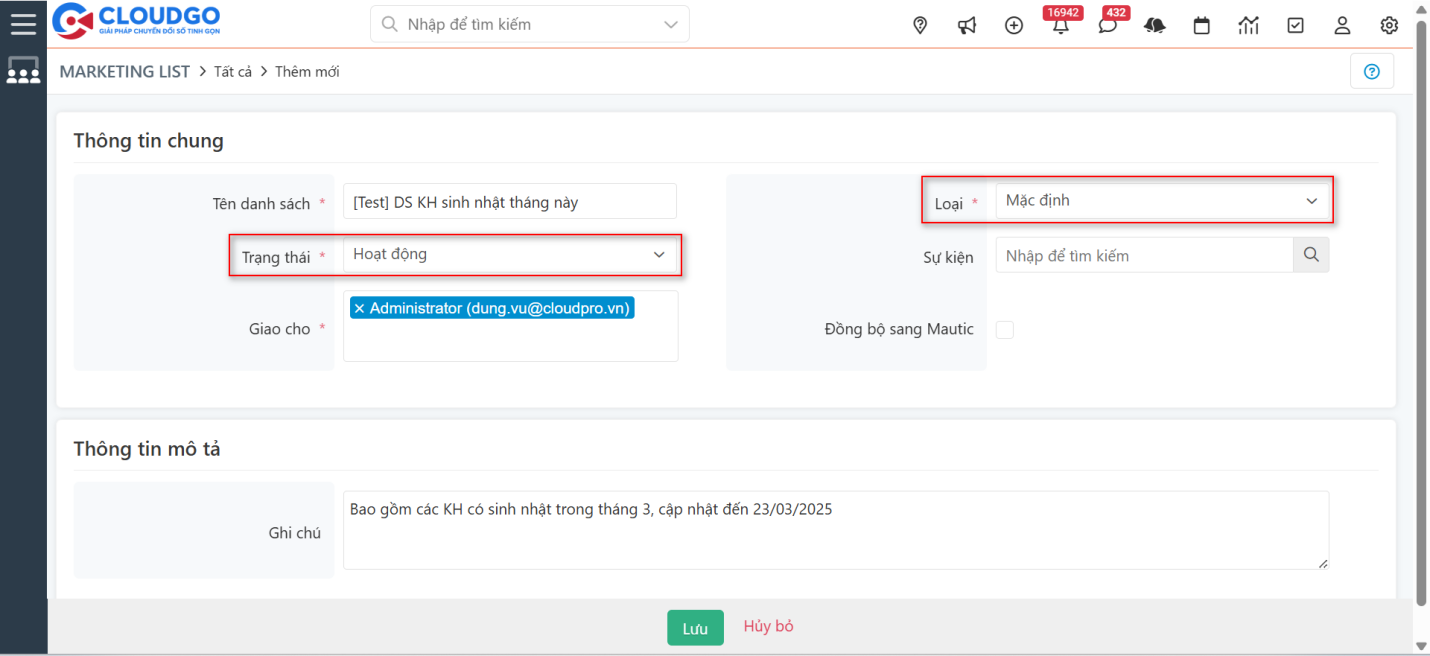Click inside the Ghi chú notes field

[x=836, y=530]
